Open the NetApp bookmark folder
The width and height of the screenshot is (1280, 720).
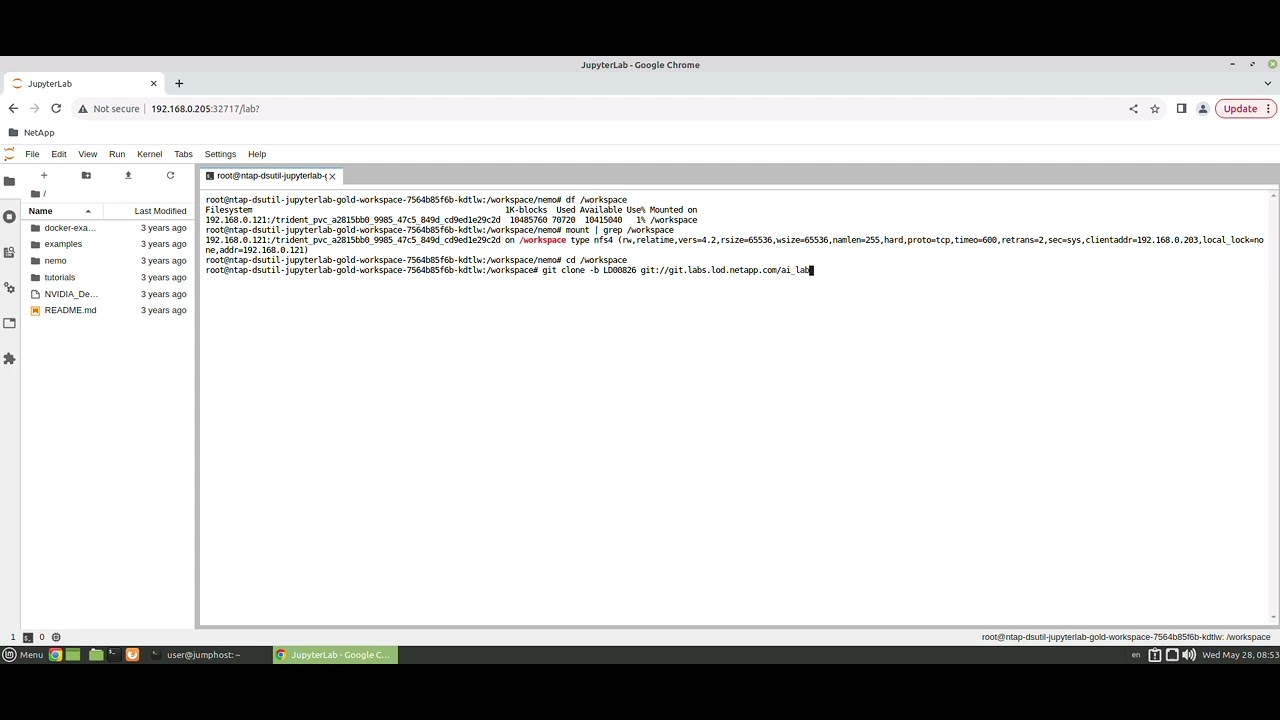coord(31,132)
